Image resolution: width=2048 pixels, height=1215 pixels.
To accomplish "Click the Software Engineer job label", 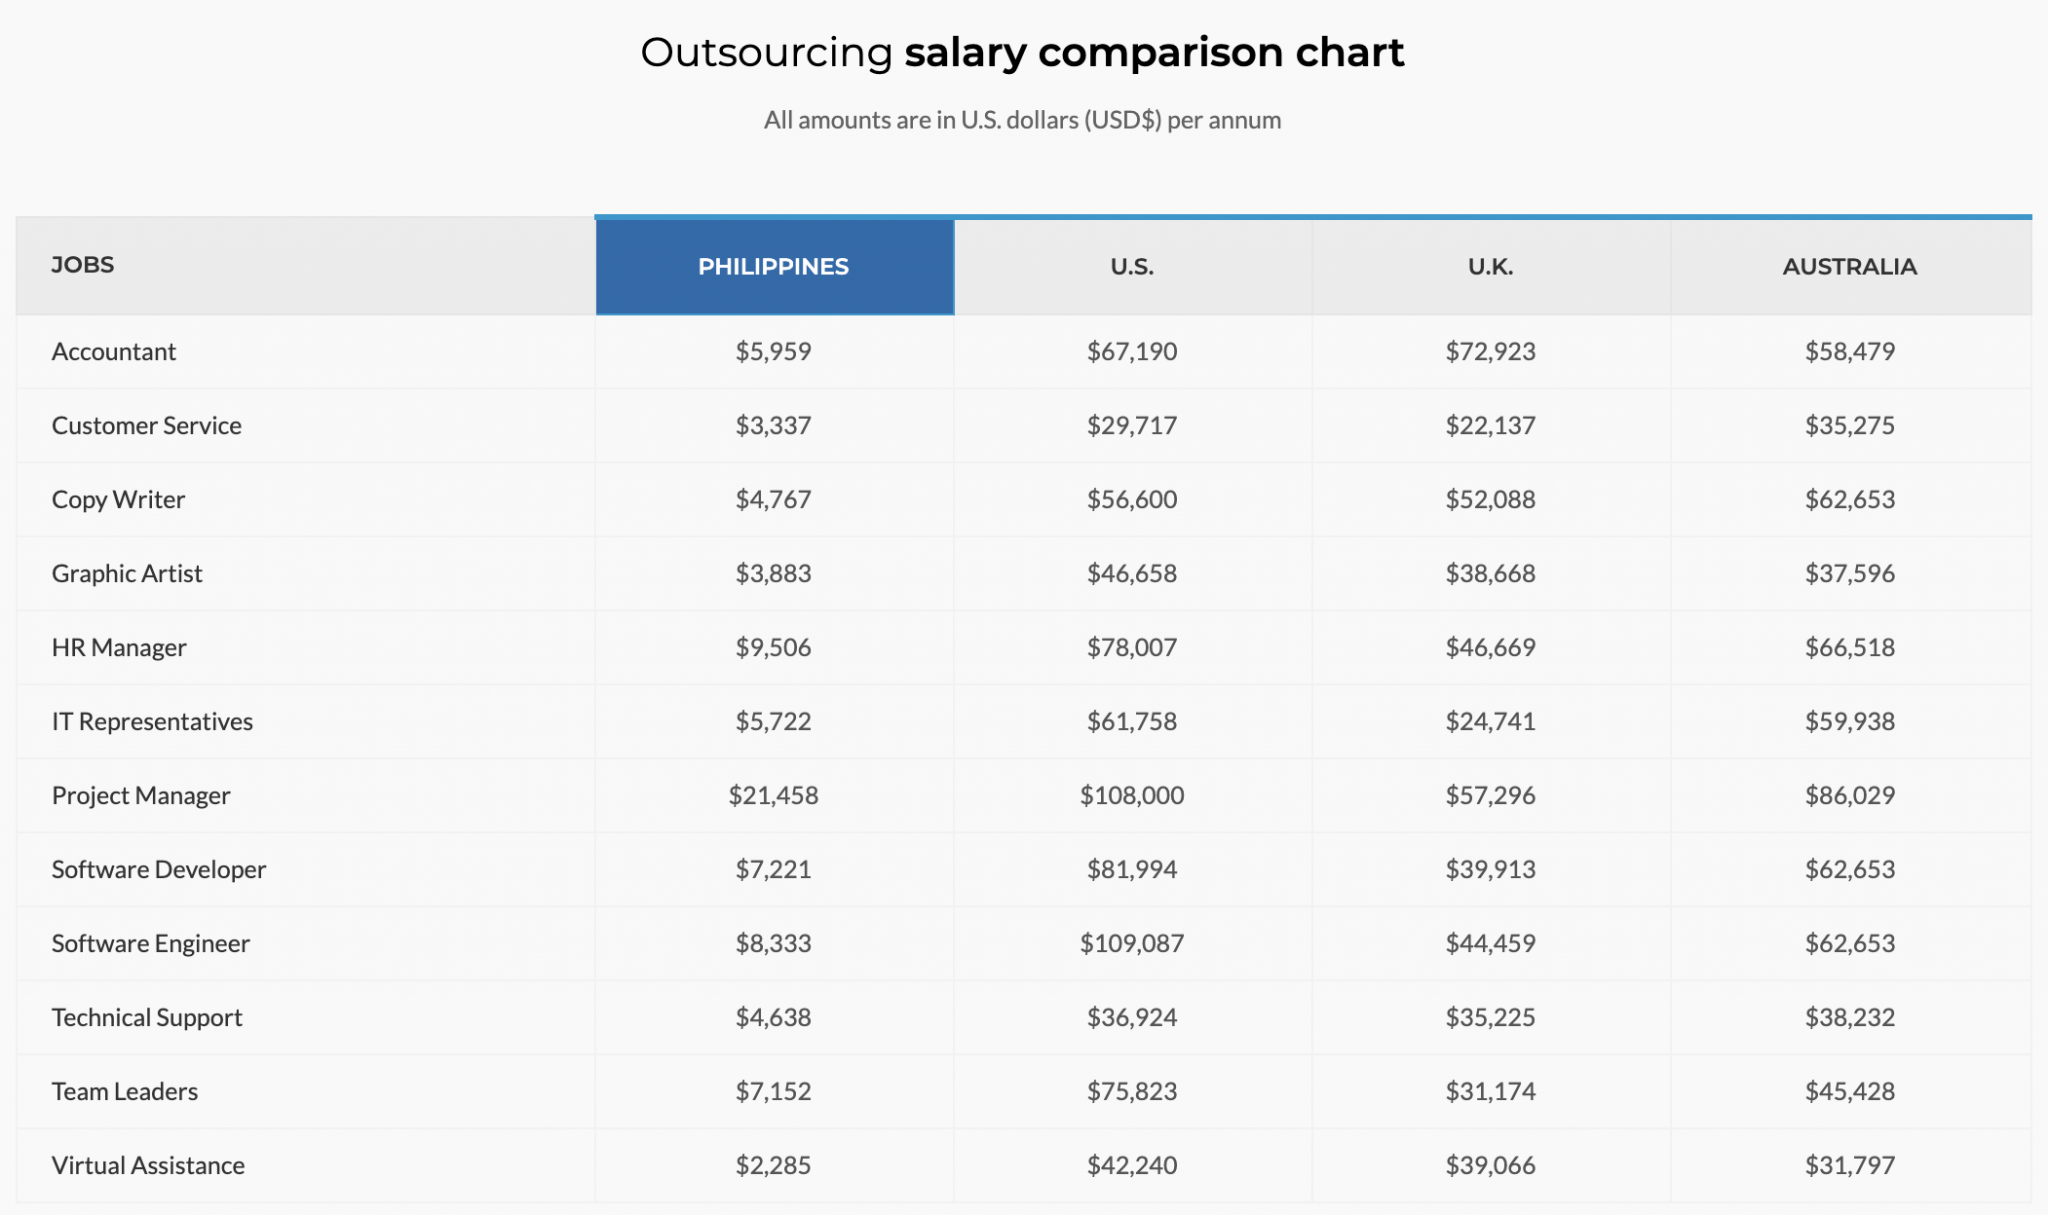I will pyautogui.click(x=151, y=944).
